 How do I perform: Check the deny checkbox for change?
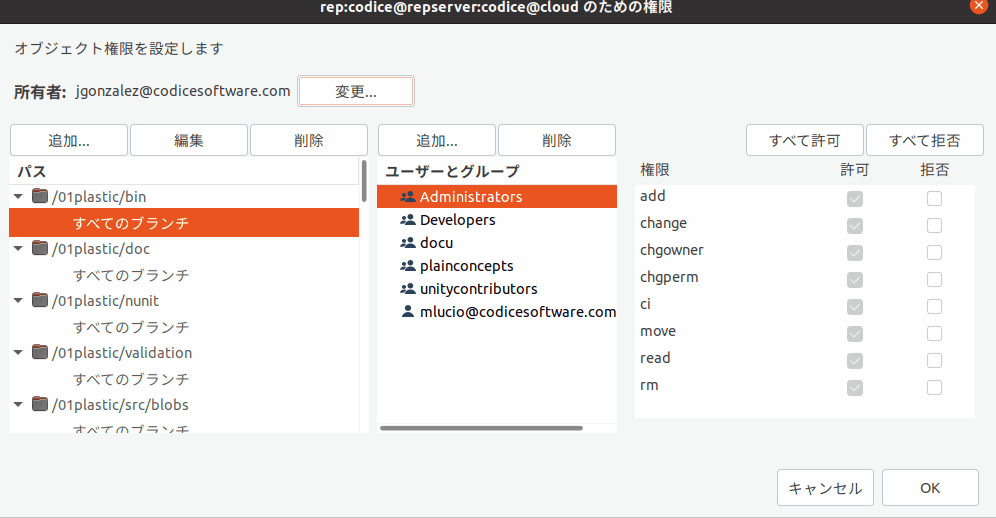pos(934,226)
